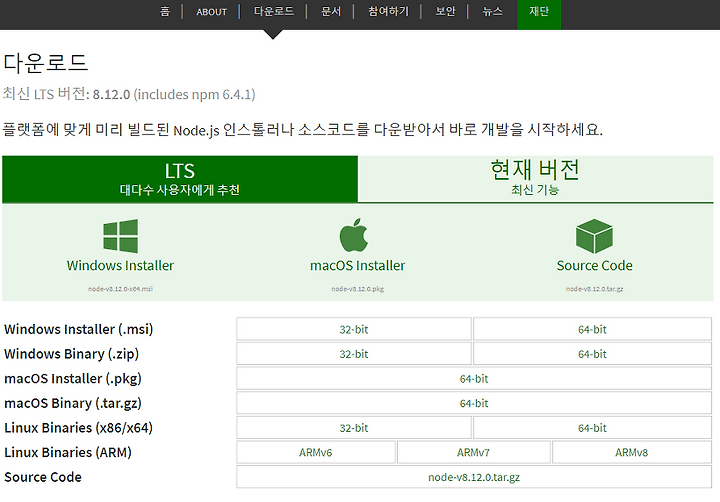This screenshot has height=502, width=720.
Task: Select 다운로드 in the top navigation
Action: pos(274,11)
